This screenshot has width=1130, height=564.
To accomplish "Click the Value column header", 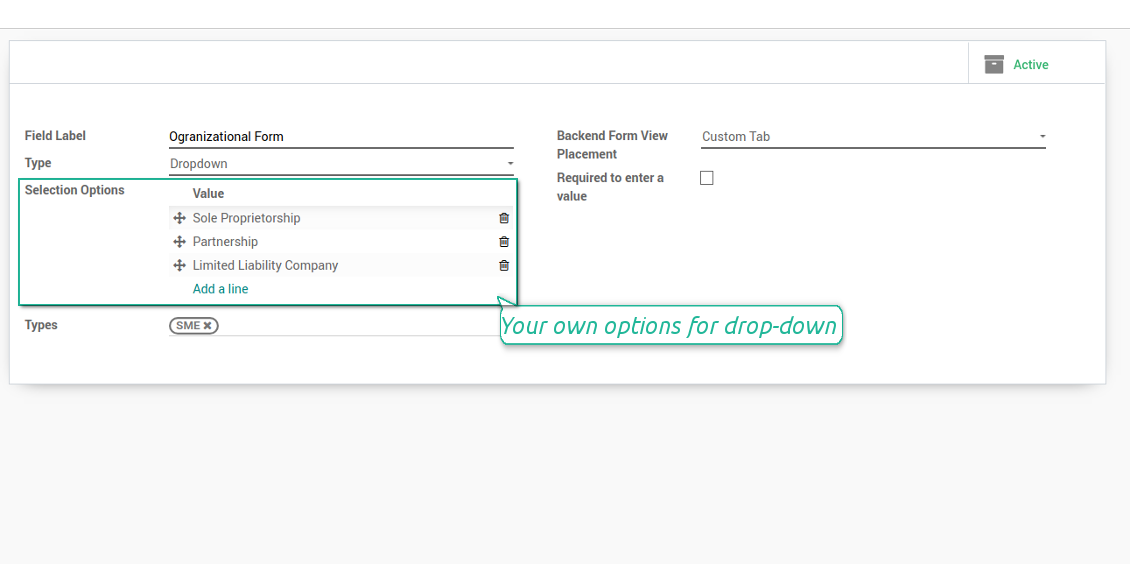I will coord(208,194).
